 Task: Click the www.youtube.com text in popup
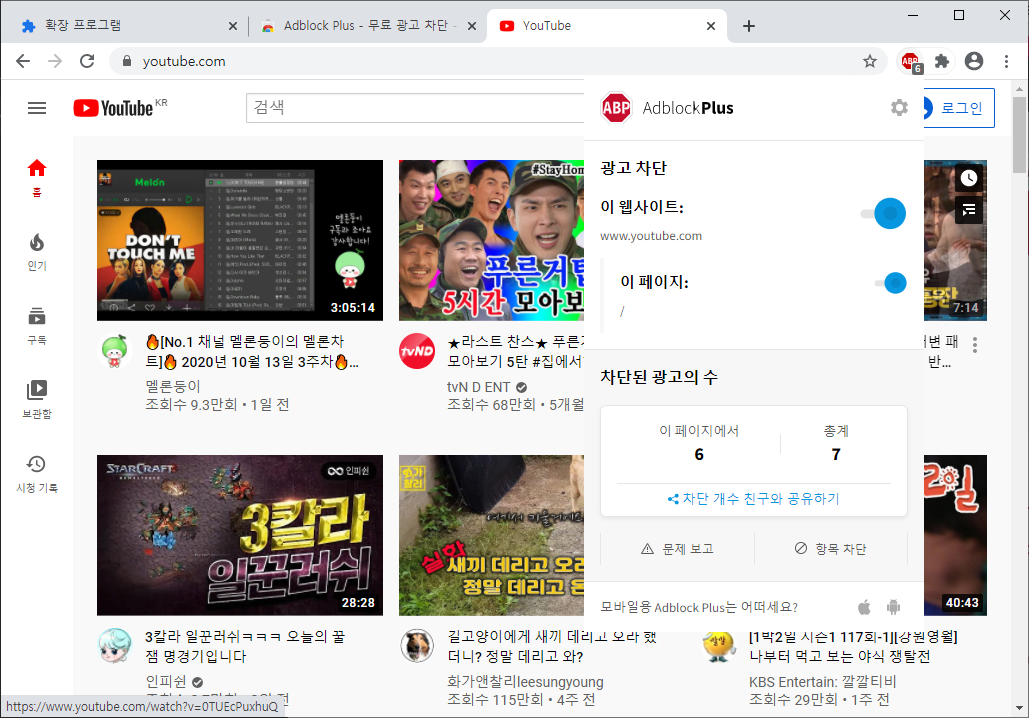[x=651, y=236]
